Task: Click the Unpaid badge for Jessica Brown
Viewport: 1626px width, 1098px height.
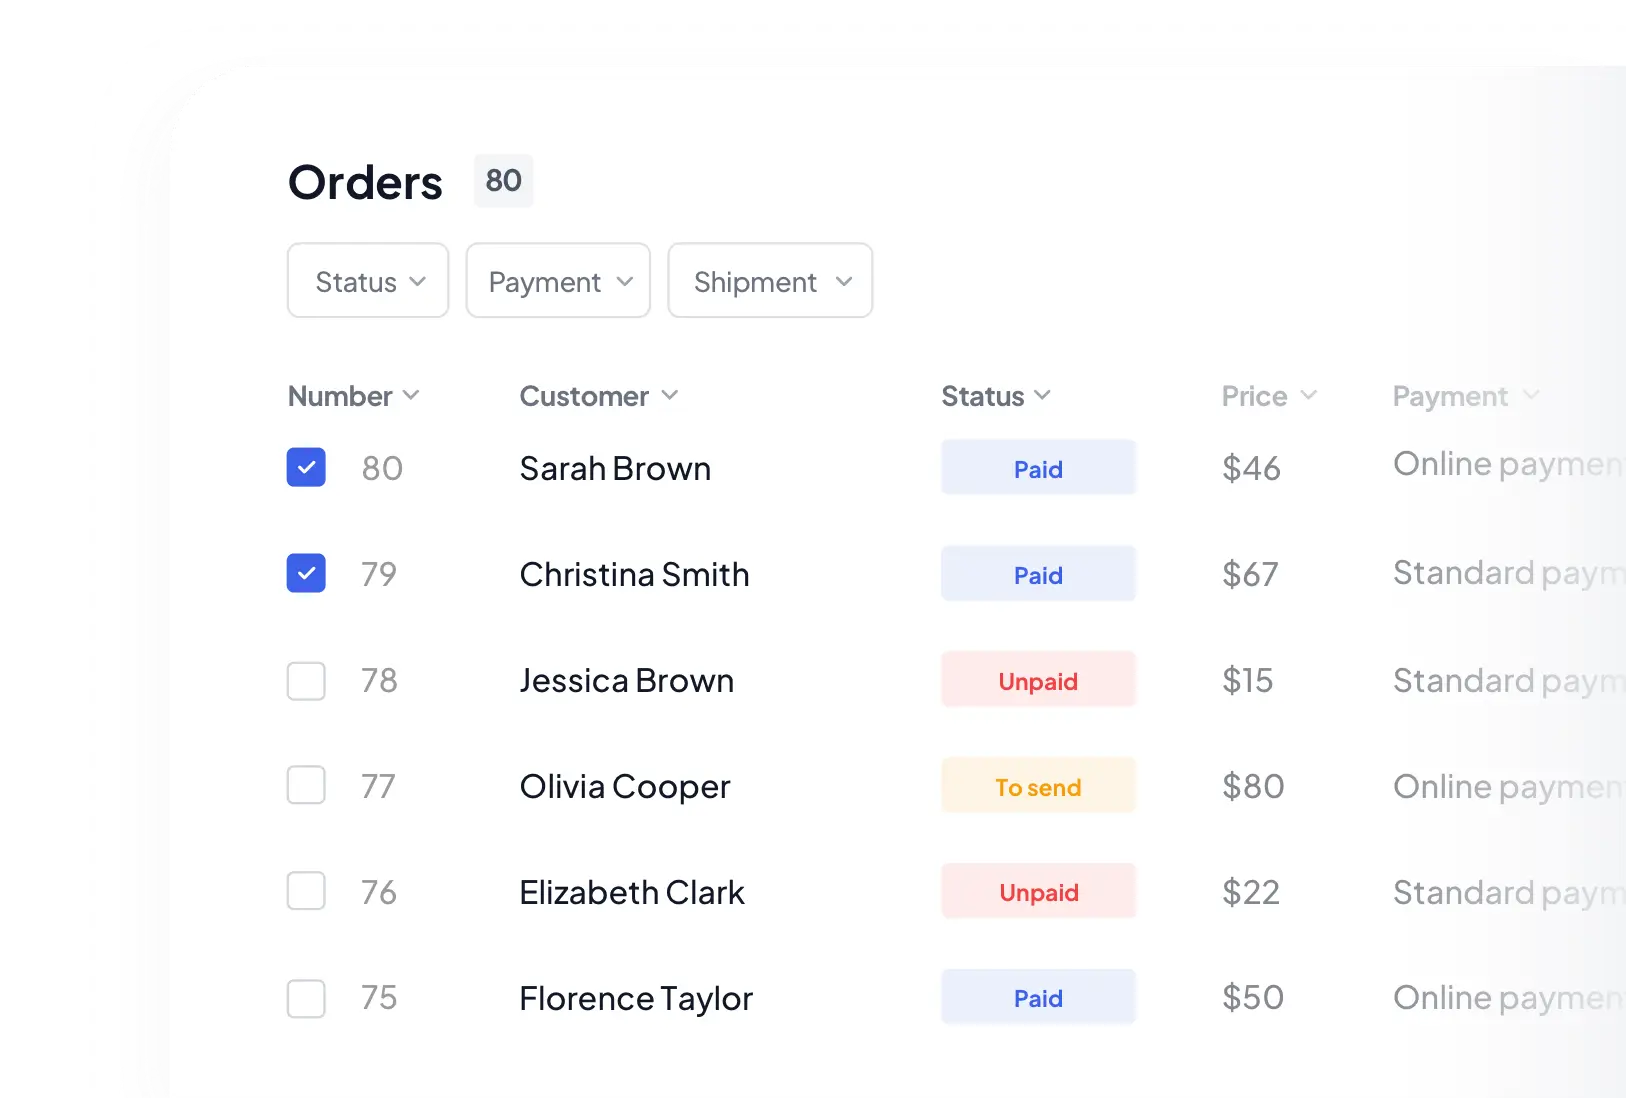Action: [x=1038, y=681]
